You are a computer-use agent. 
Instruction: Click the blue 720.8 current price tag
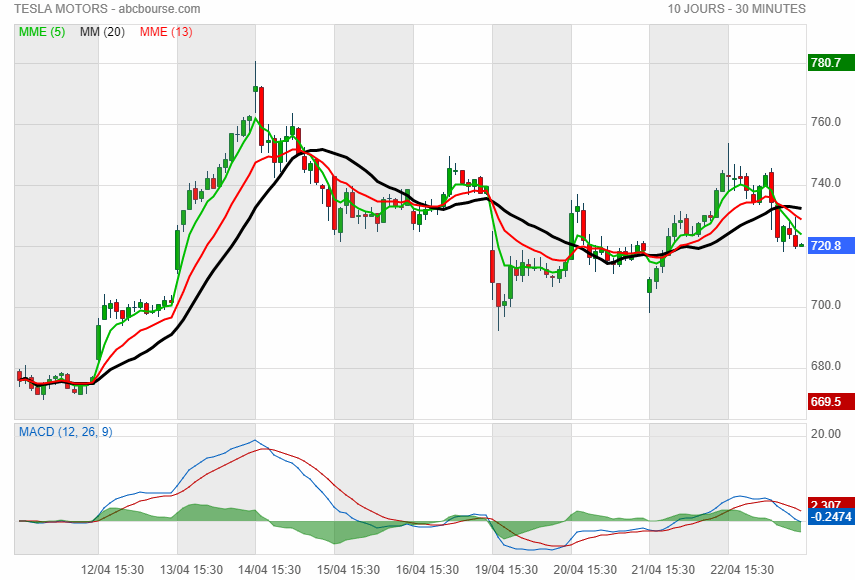click(831, 246)
